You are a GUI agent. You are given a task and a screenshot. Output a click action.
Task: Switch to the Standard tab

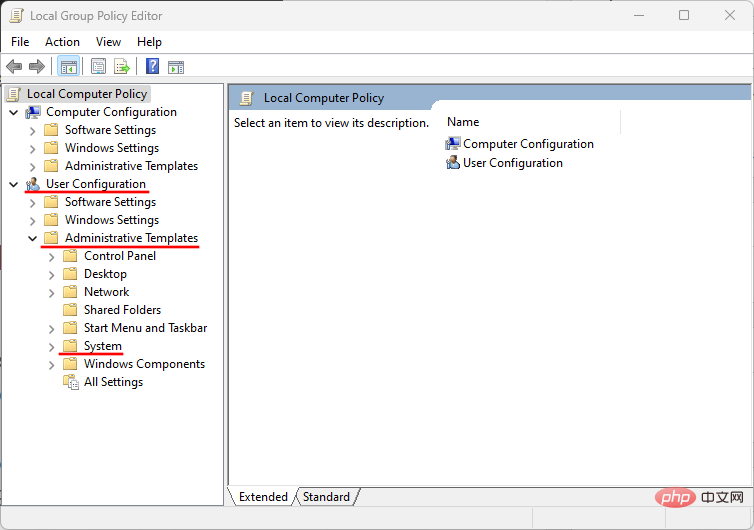click(x=326, y=496)
